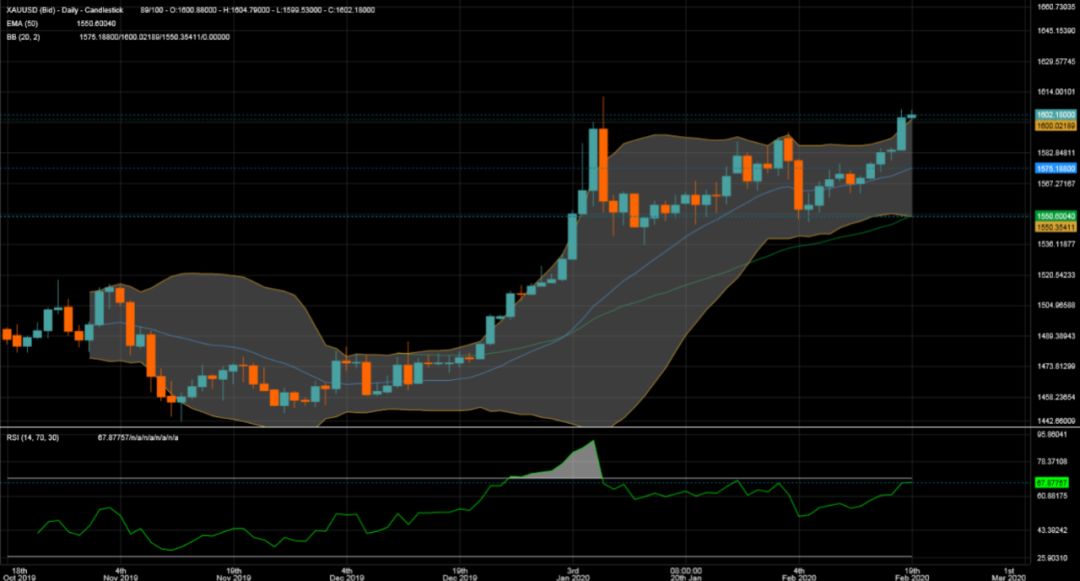This screenshot has height=581, width=1080.
Task: Click the upper band price tag 1600.02189
Action: point(1056,126)
